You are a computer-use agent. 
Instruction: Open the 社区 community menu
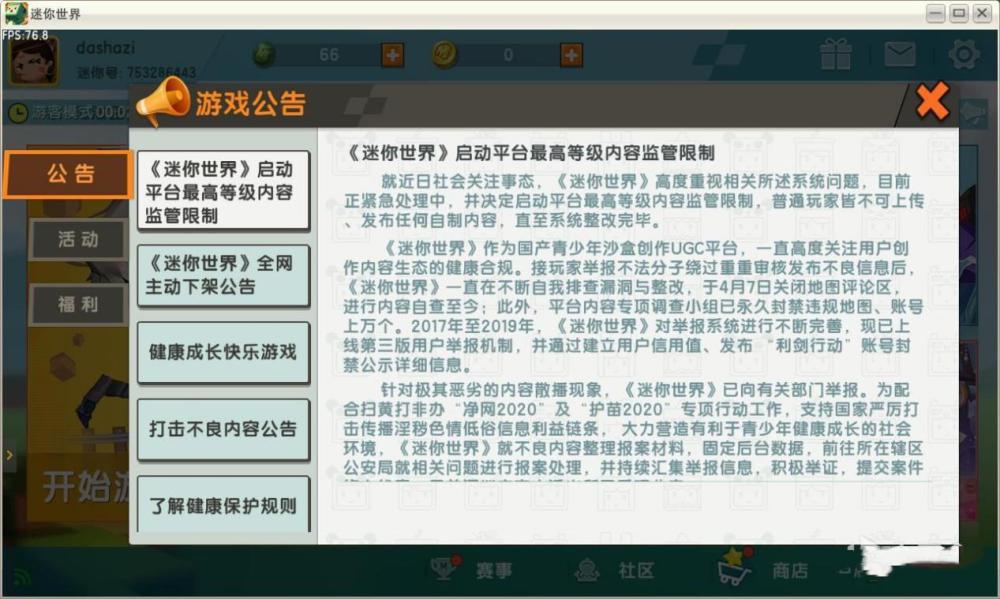point(614,570)
